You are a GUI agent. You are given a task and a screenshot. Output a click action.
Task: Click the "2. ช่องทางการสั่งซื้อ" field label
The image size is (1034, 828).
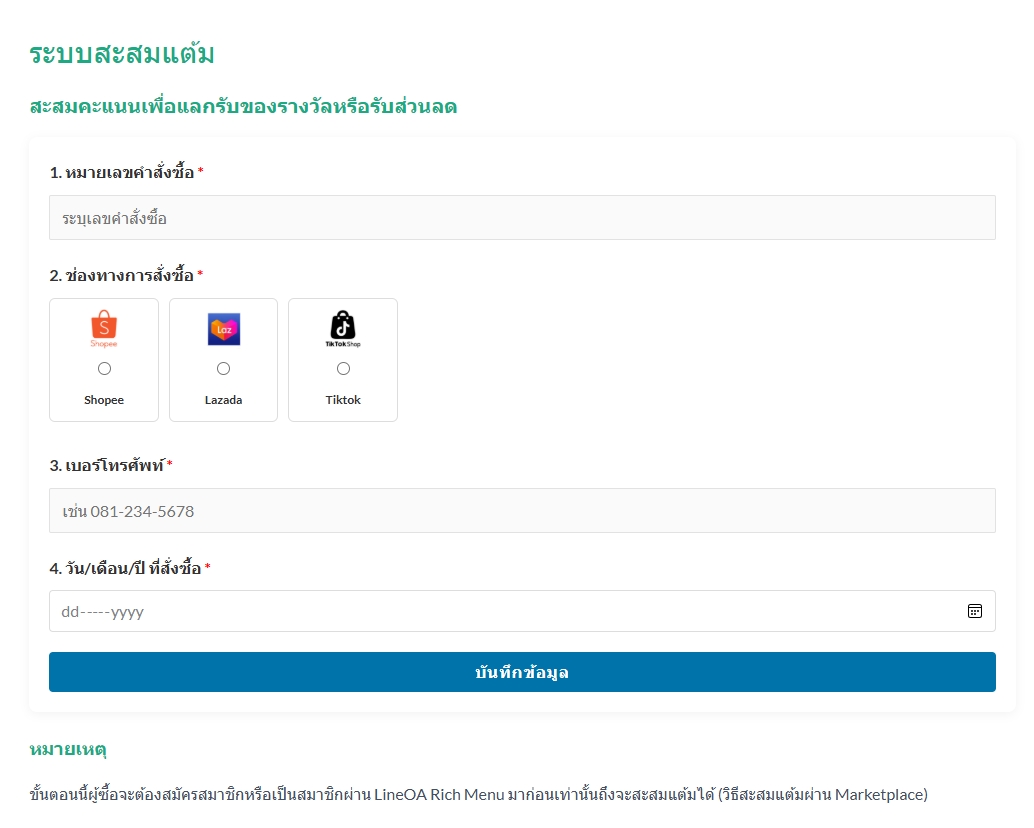pyautogui.click(x=122, y=275)
